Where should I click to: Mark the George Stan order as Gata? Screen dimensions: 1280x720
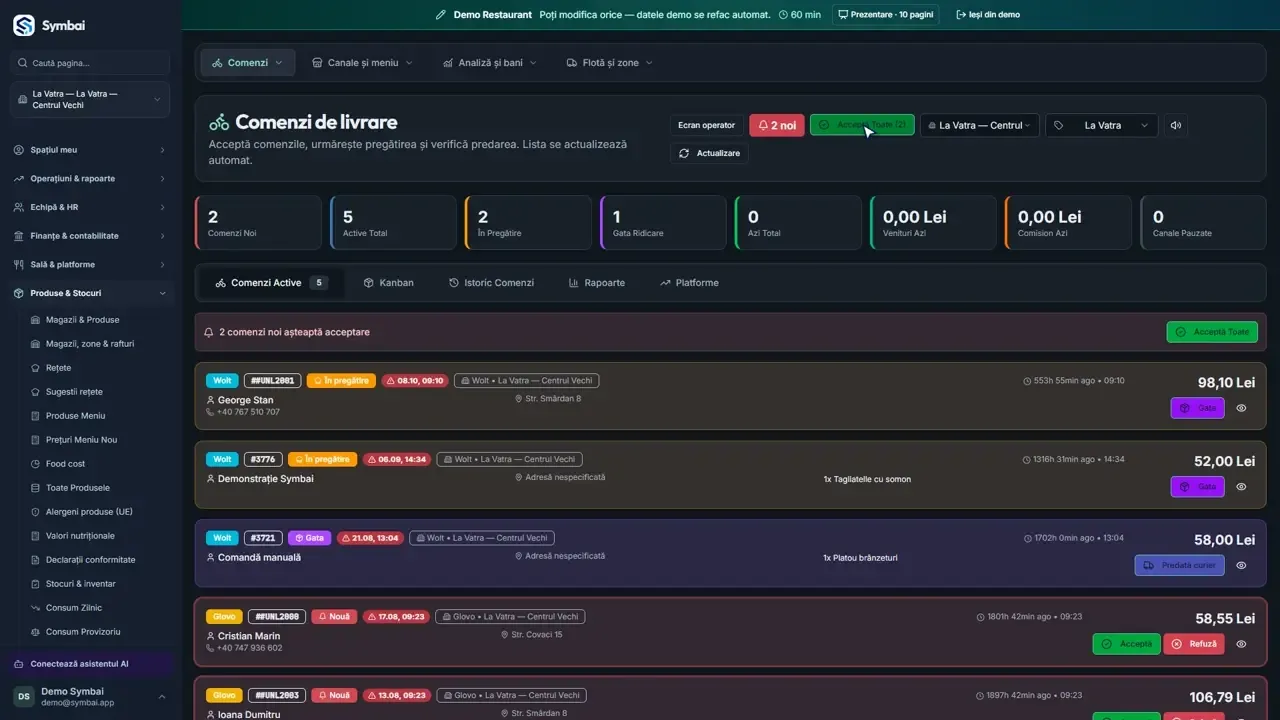tap(1198, 408)
